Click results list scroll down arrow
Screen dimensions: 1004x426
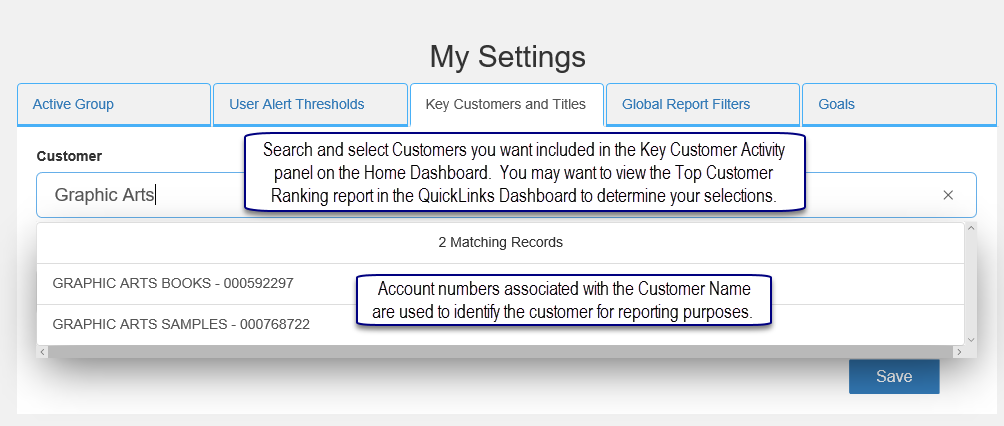(x=971, y=340)
